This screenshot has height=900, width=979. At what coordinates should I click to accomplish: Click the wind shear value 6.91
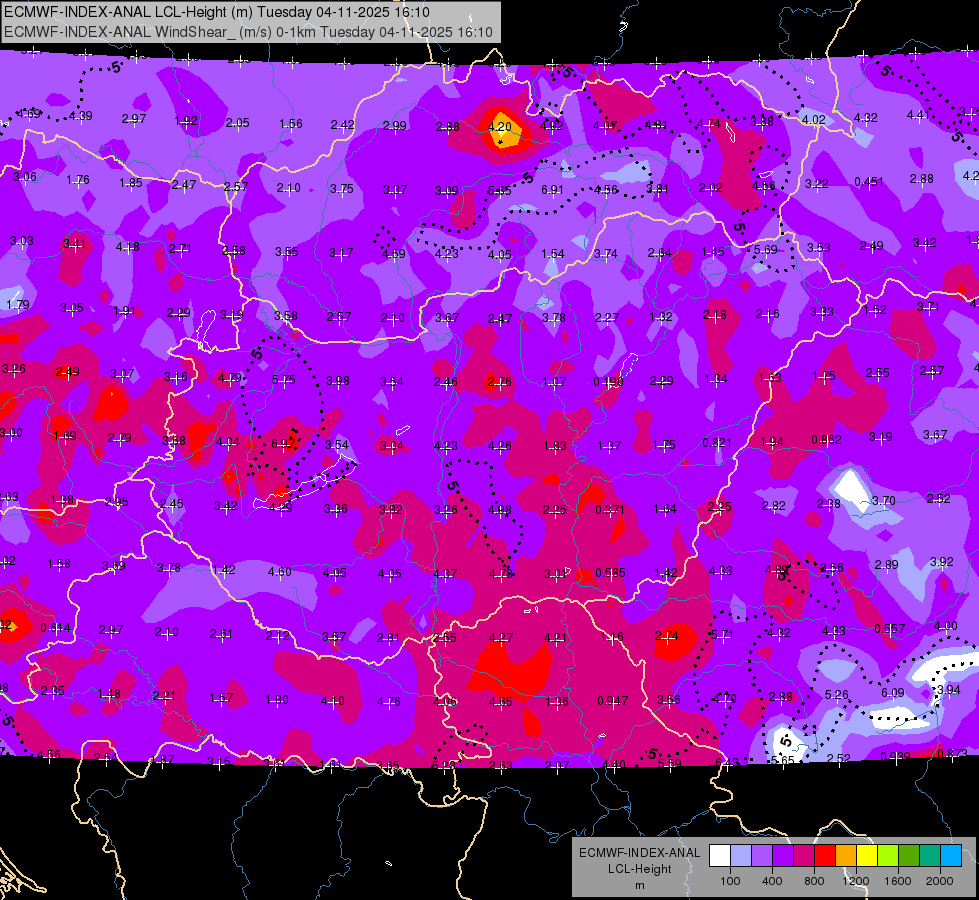[x=553, y=189]
